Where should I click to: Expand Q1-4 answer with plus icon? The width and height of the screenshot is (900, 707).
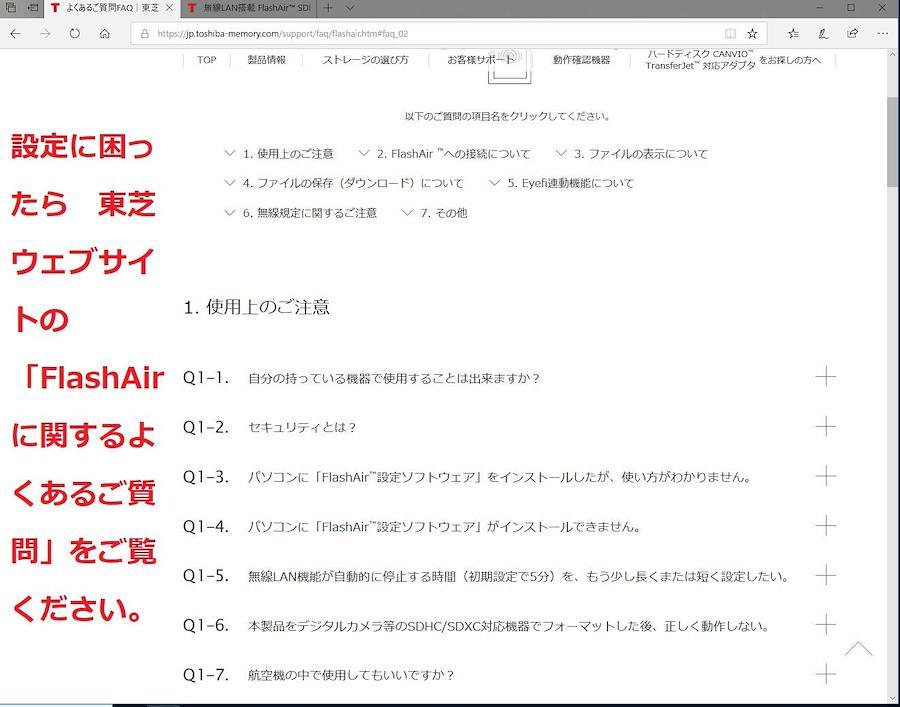pyautogui.click(x=825, y=525)
